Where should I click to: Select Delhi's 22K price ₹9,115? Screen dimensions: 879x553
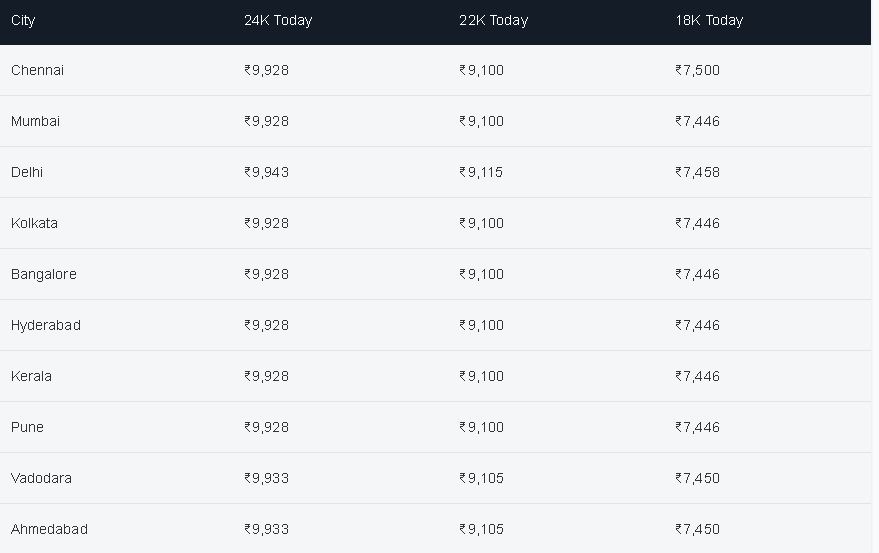coord(481,172)
